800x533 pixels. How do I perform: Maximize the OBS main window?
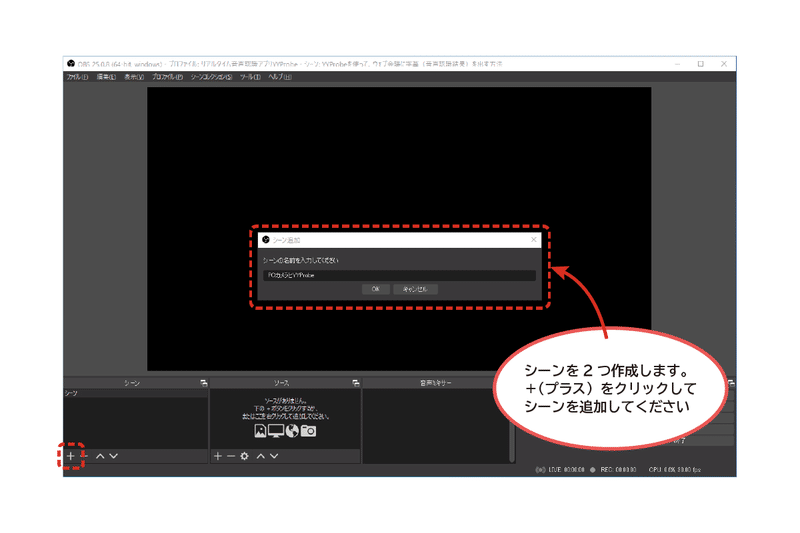pos(701,64)
